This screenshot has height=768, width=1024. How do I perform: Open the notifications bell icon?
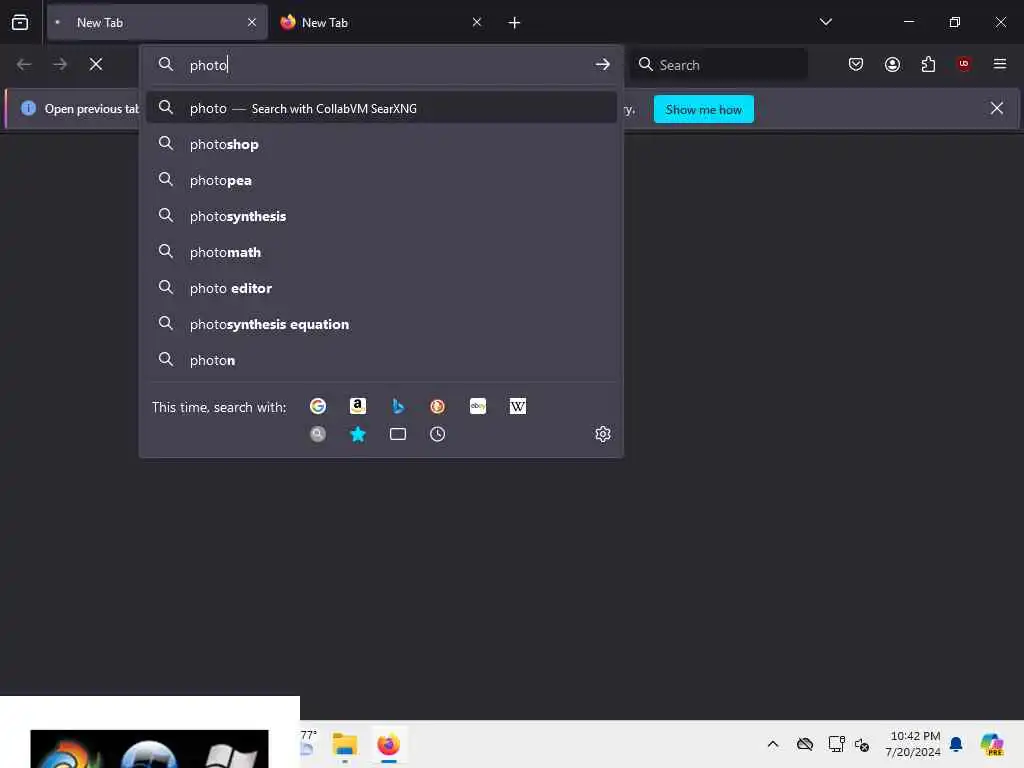[x=956, y=744]
